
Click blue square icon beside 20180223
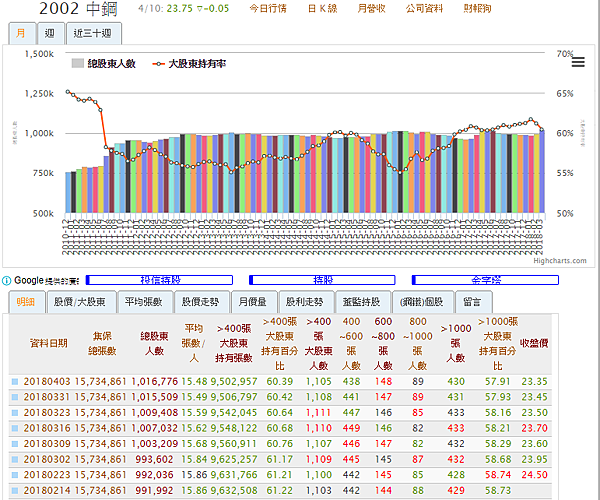point(15,475)
